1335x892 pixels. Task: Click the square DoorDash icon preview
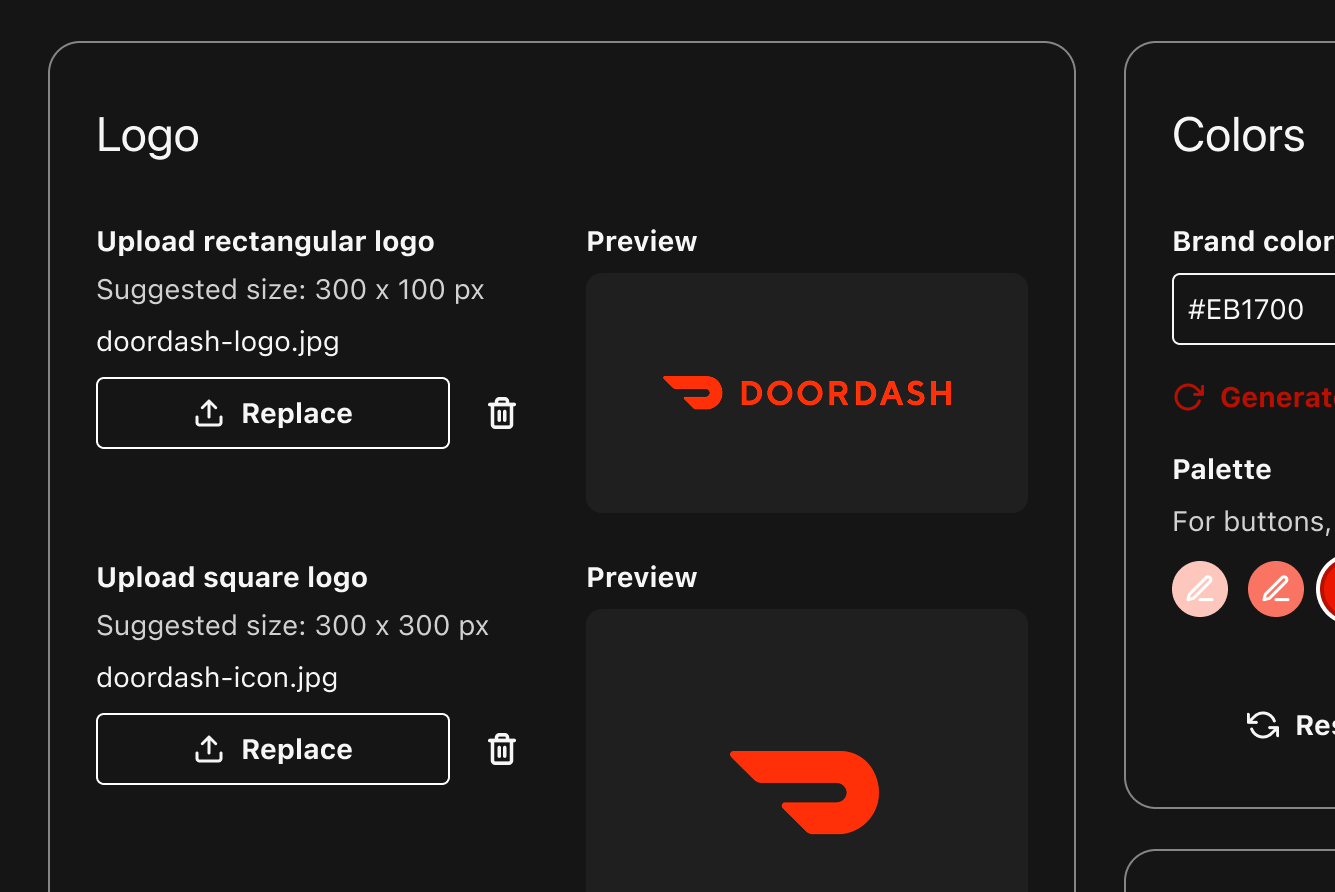(807, 751)
